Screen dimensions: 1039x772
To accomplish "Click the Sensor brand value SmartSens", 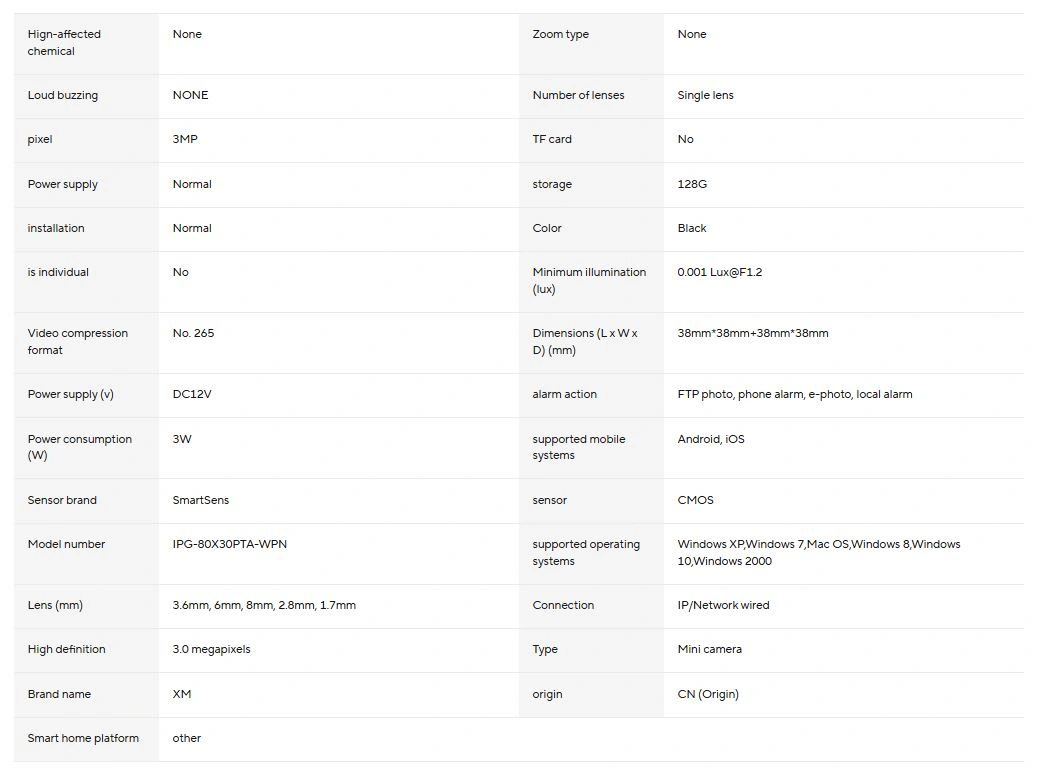I will (x=200, y=500).
